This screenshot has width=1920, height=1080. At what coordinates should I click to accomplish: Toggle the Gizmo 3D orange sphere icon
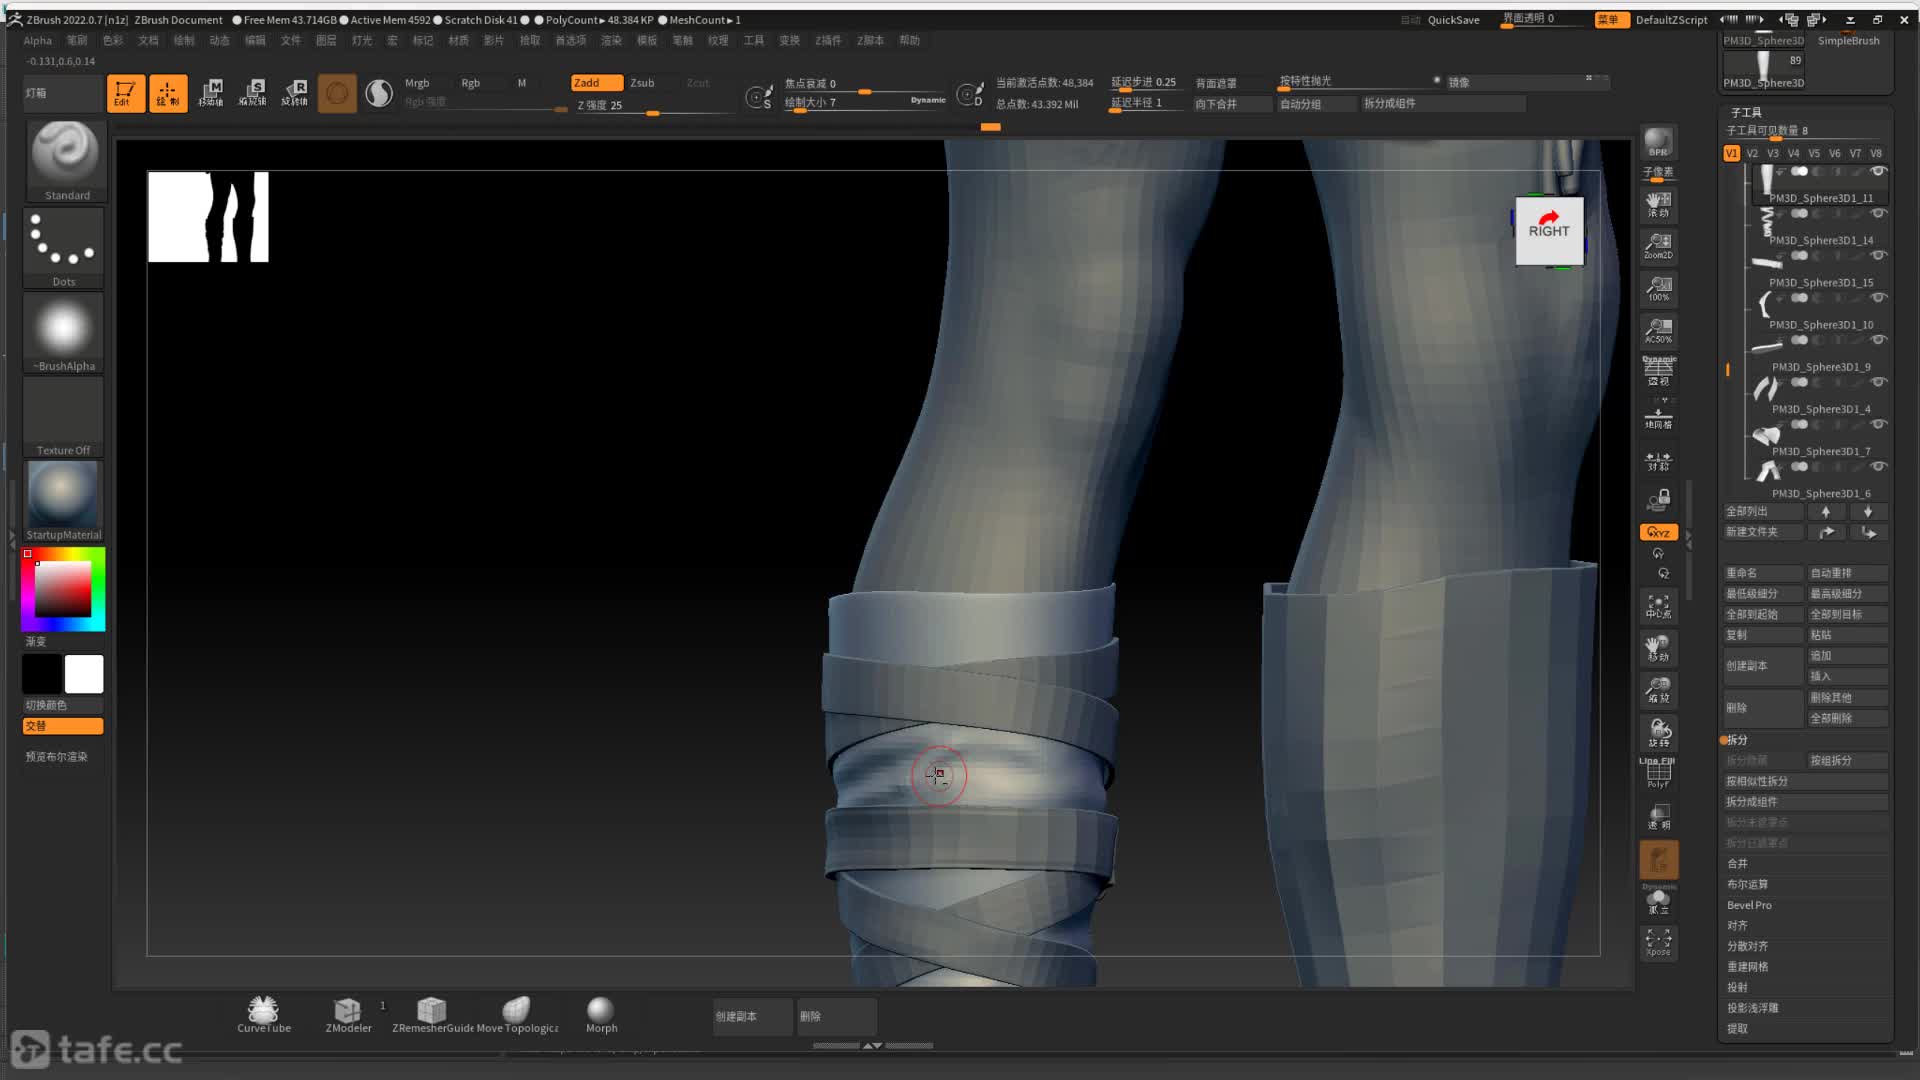point(337,93)
